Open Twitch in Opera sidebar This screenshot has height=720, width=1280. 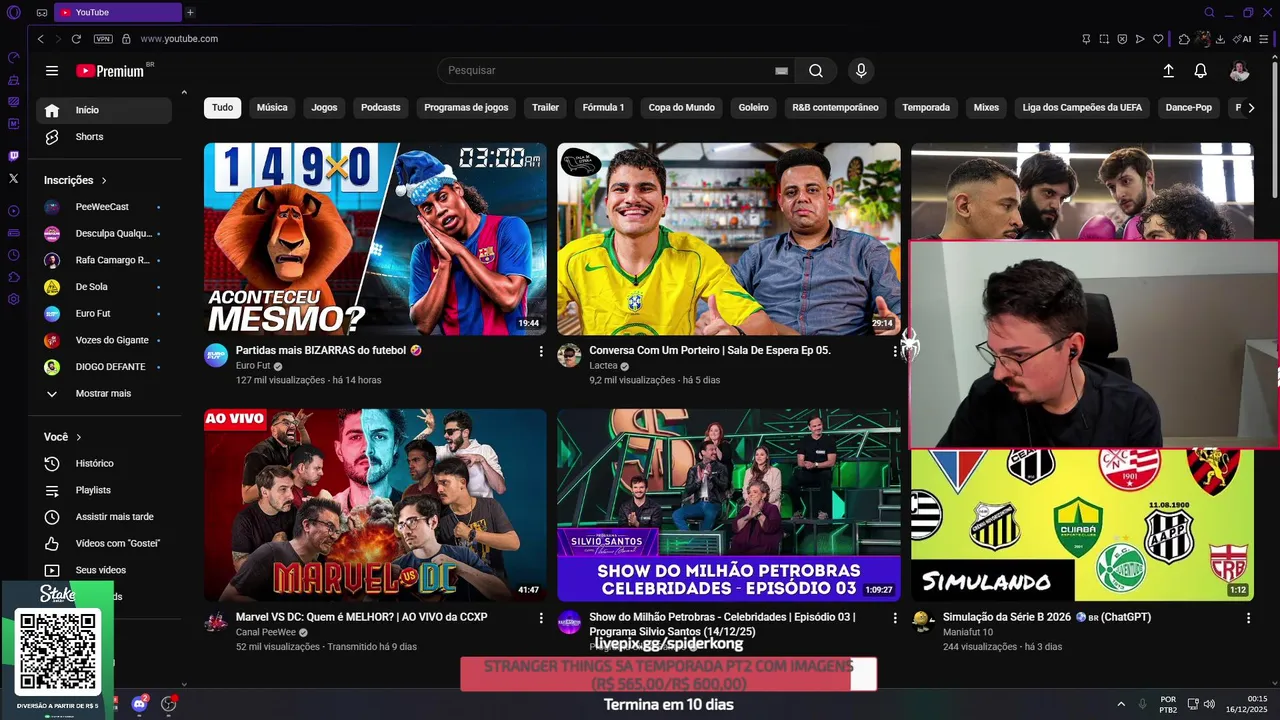coord(13,156)
